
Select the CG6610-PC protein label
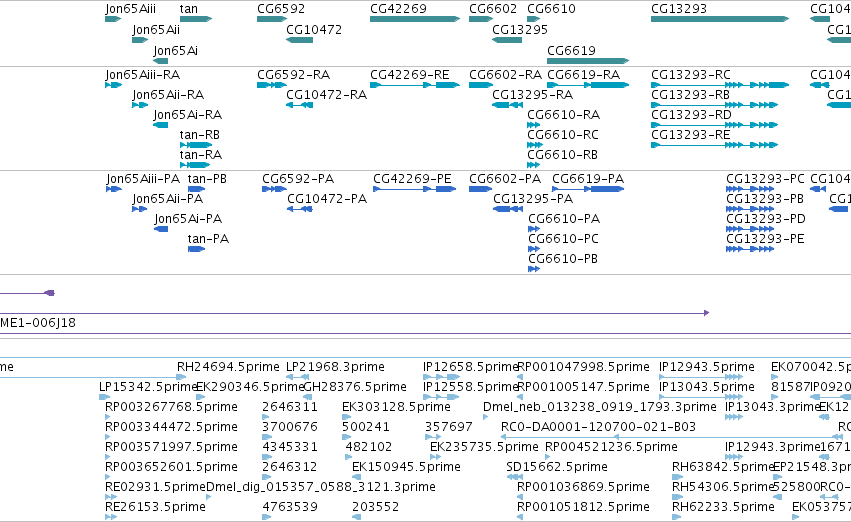coord(563,239)
